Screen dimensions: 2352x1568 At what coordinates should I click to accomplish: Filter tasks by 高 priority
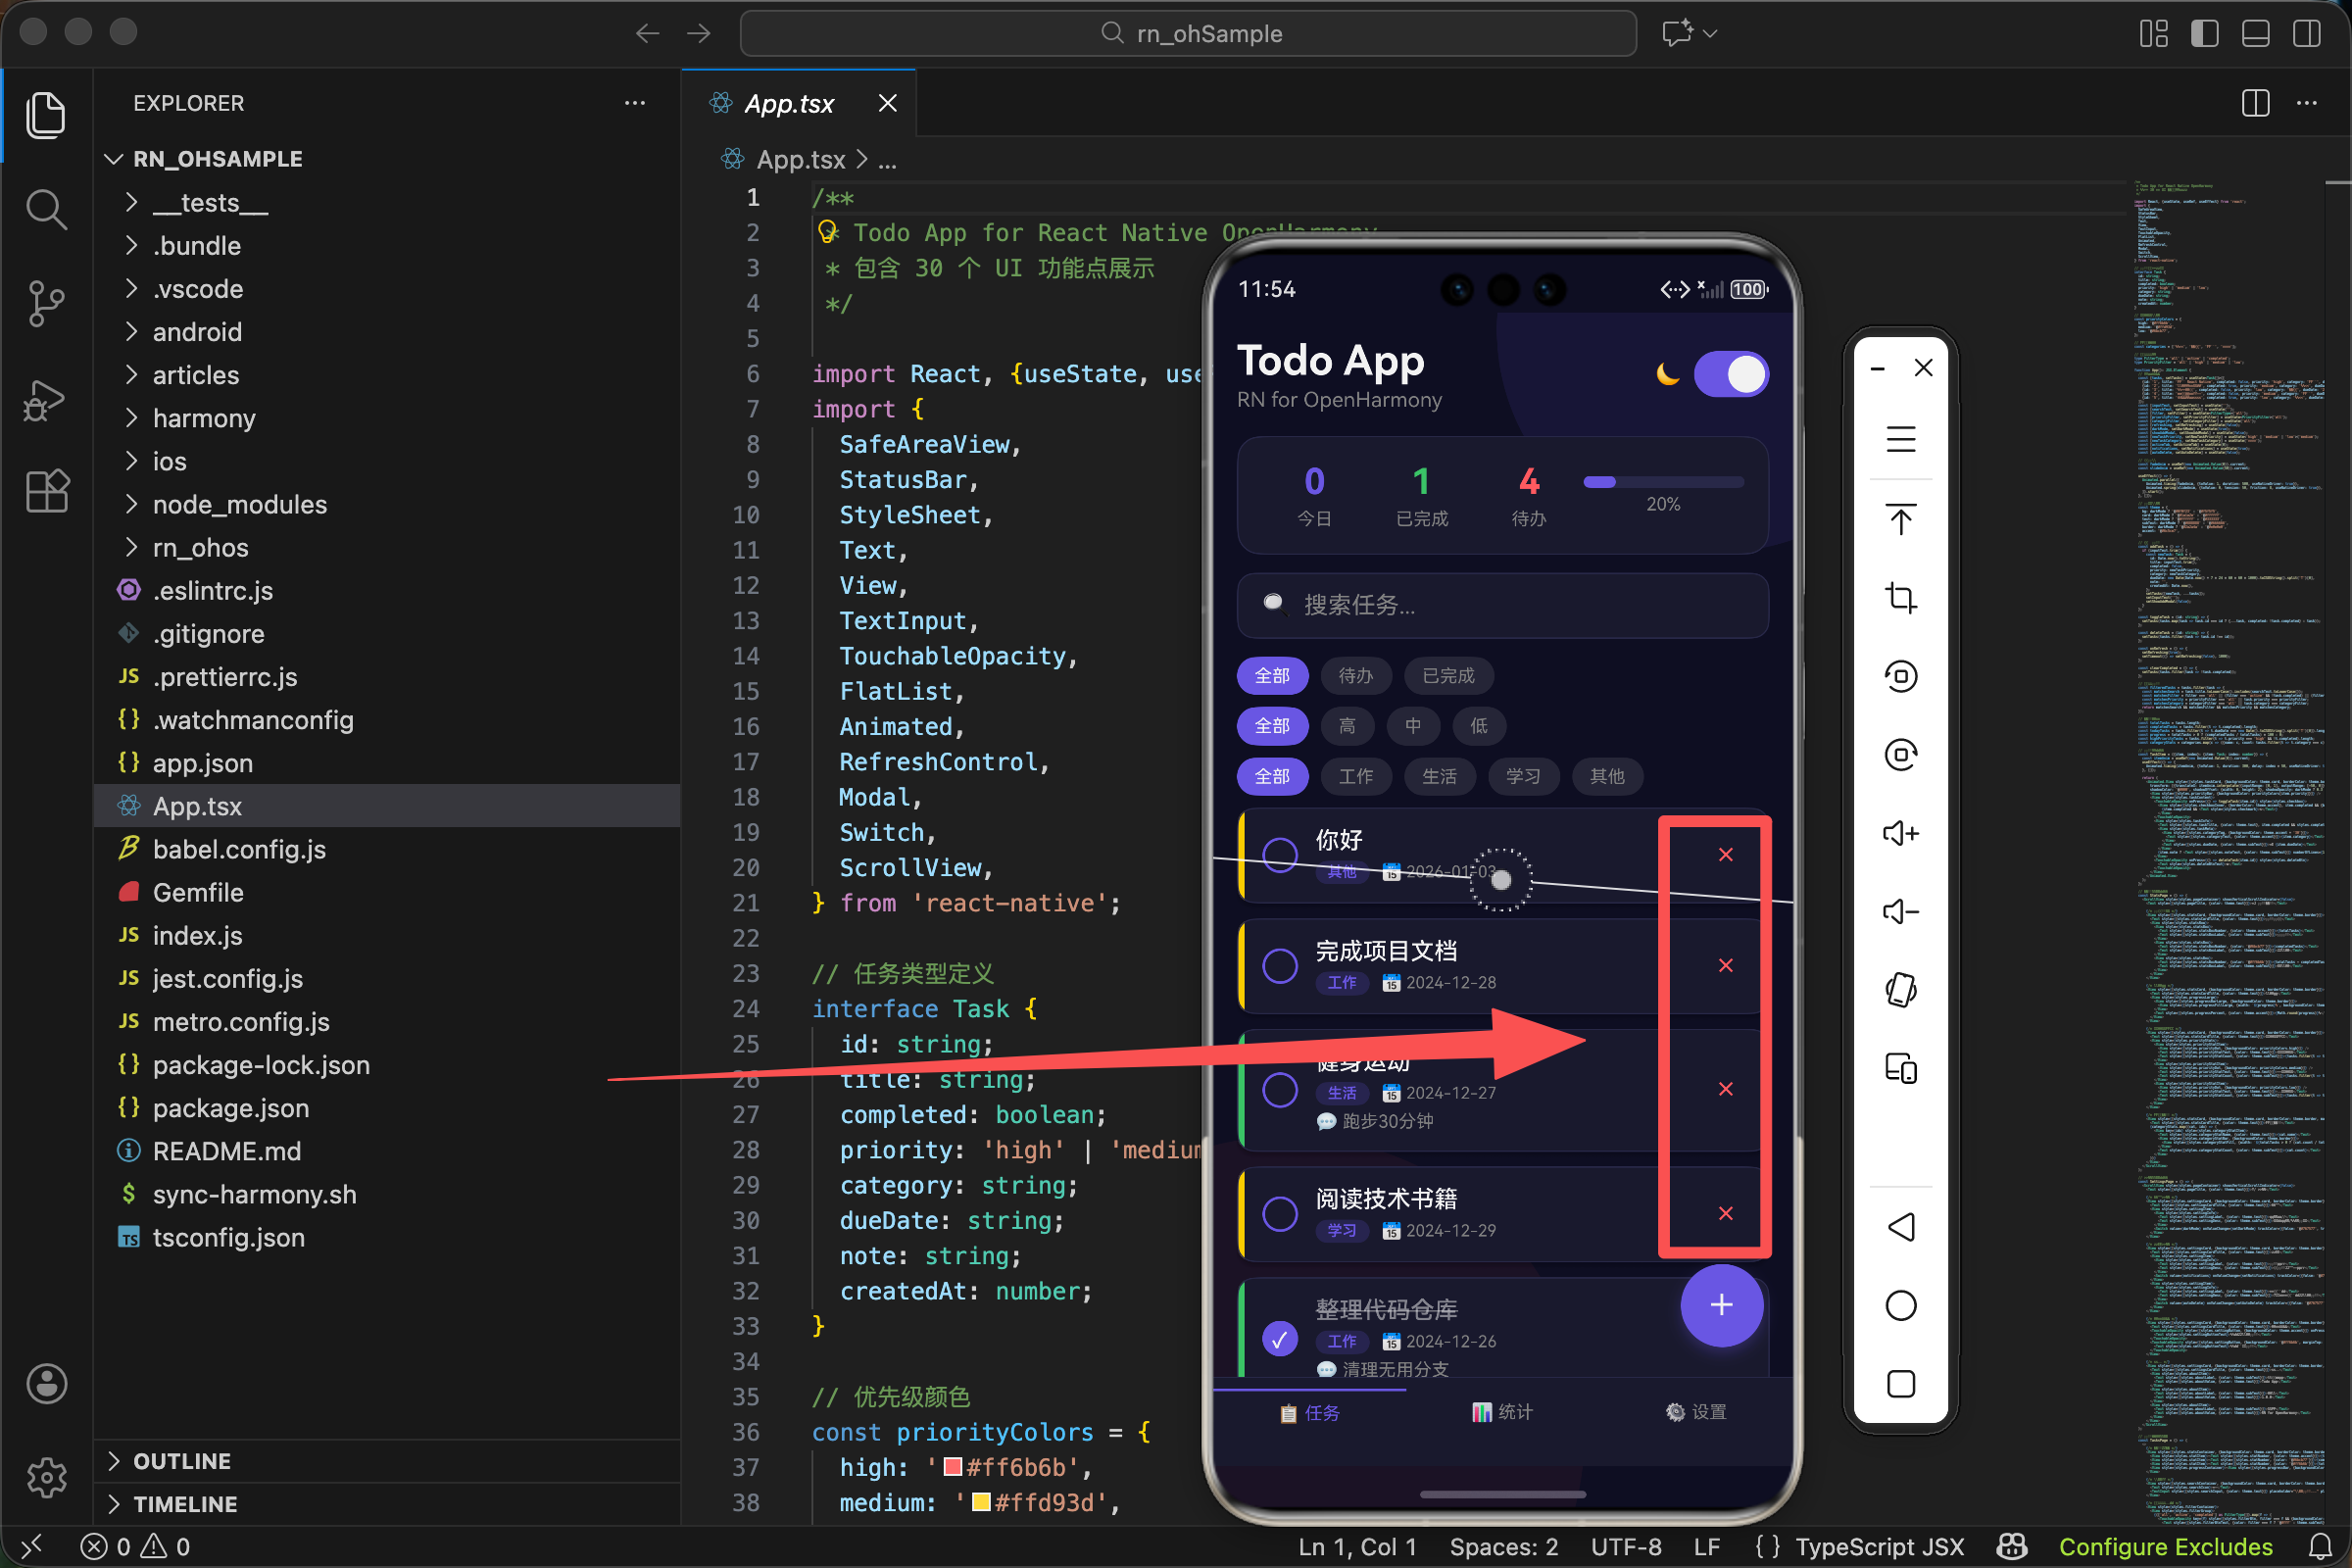click(1347, 726)
